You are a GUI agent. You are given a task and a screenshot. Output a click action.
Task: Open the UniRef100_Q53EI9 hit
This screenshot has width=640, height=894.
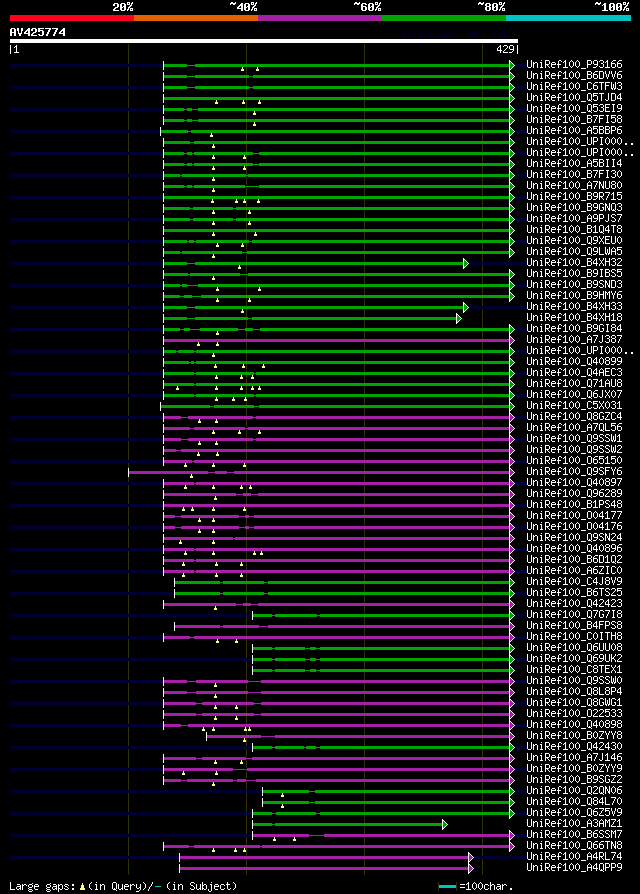[x=574, y=108]
